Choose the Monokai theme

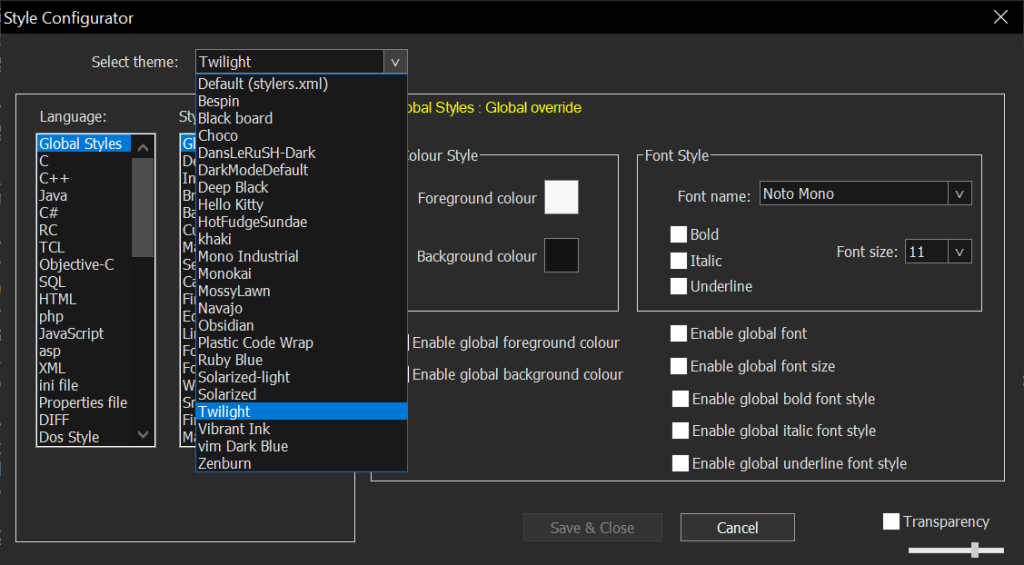coord(226,273)
